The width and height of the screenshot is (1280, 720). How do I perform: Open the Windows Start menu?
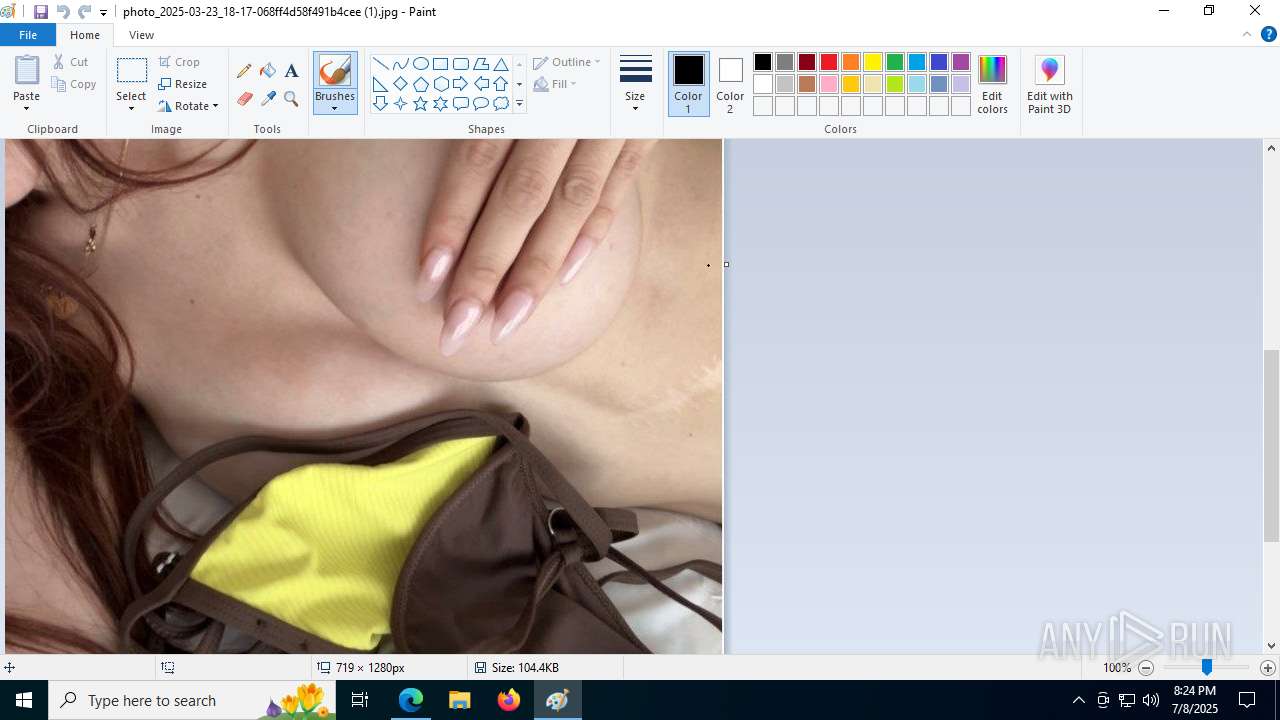(x=24, y=700)
